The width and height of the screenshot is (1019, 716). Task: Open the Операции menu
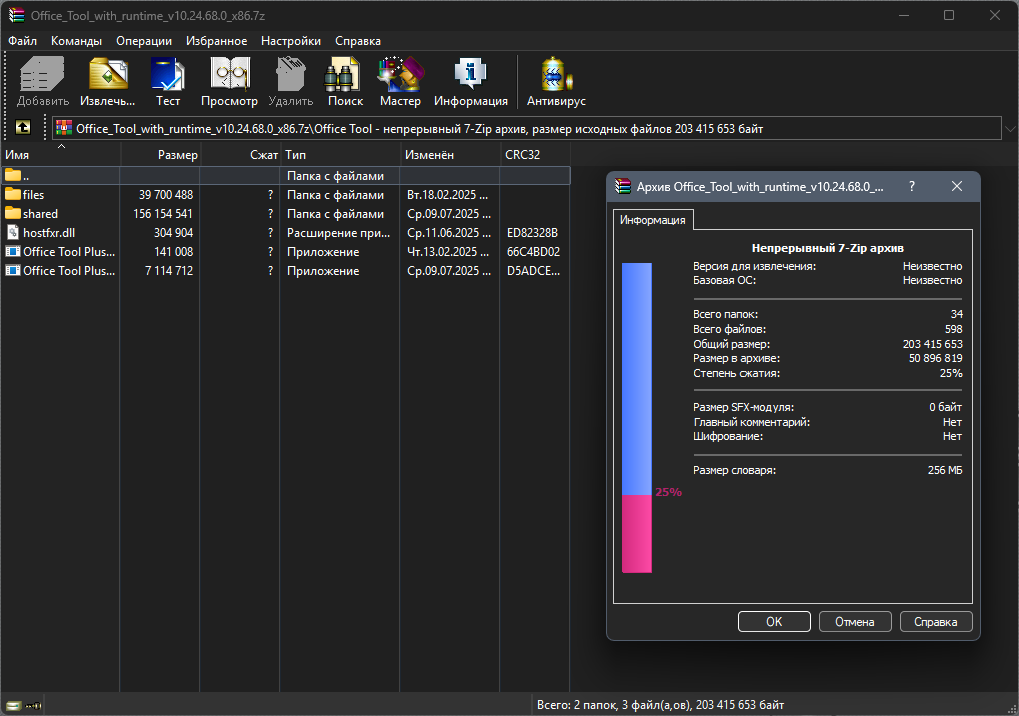tap(144, 40)
